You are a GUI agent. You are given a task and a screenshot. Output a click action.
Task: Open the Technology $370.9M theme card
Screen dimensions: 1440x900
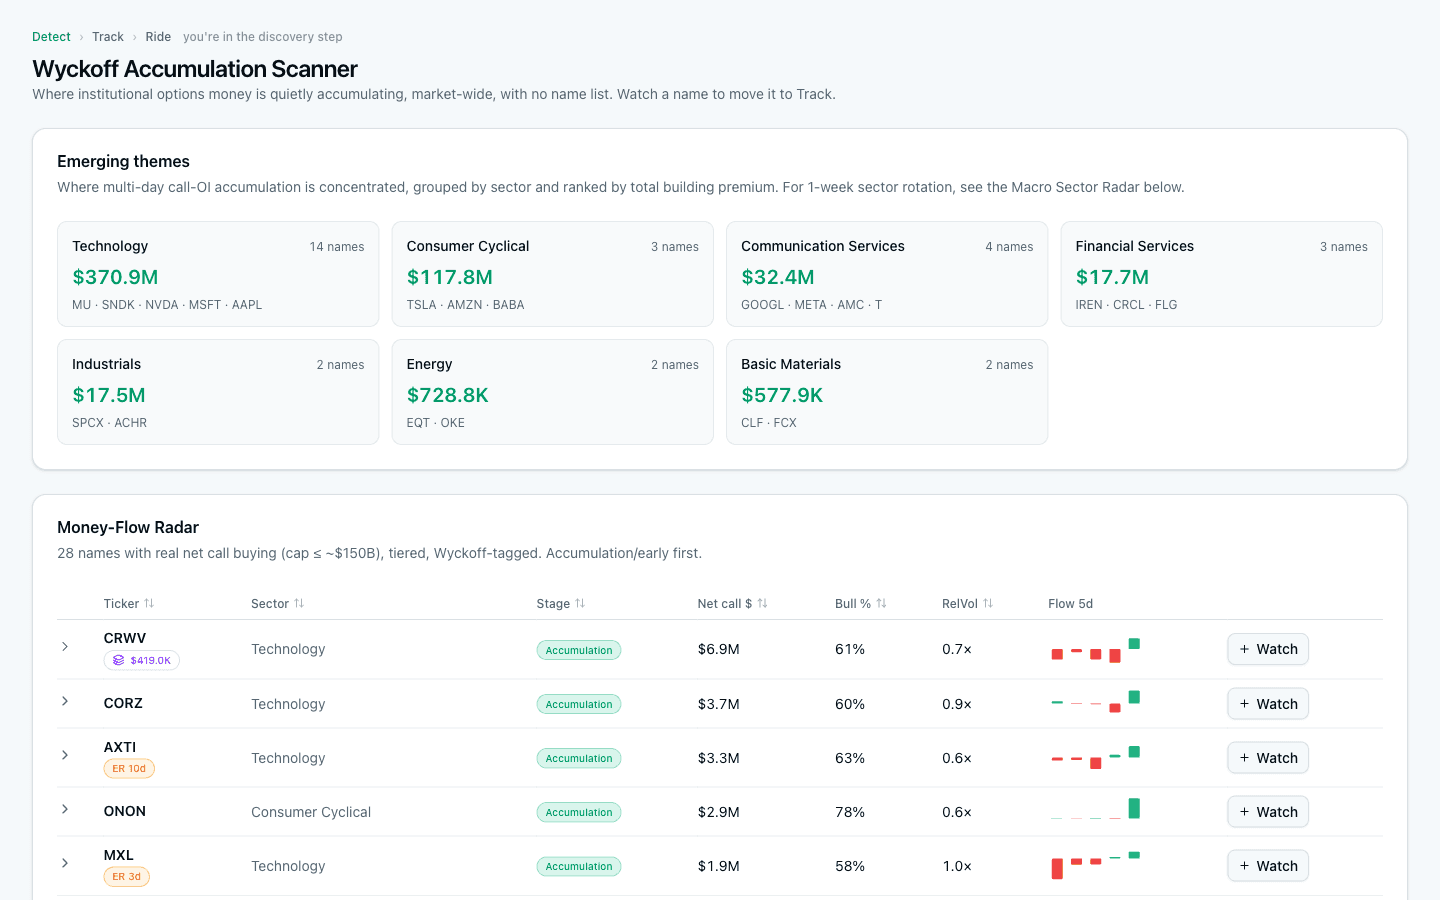point(218,274)
